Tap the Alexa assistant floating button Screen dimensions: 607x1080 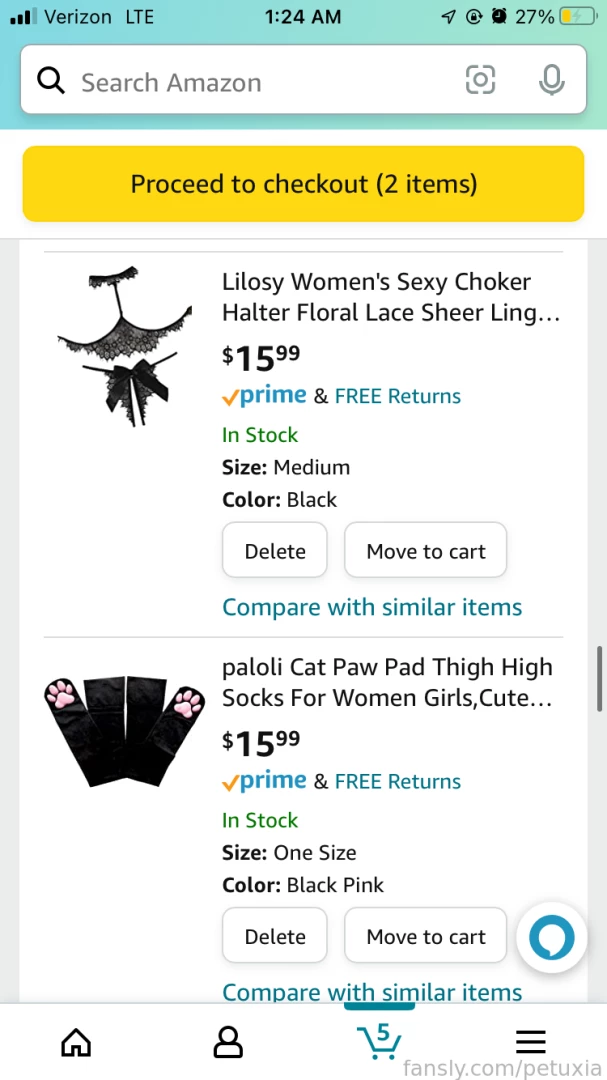[551, 937]
